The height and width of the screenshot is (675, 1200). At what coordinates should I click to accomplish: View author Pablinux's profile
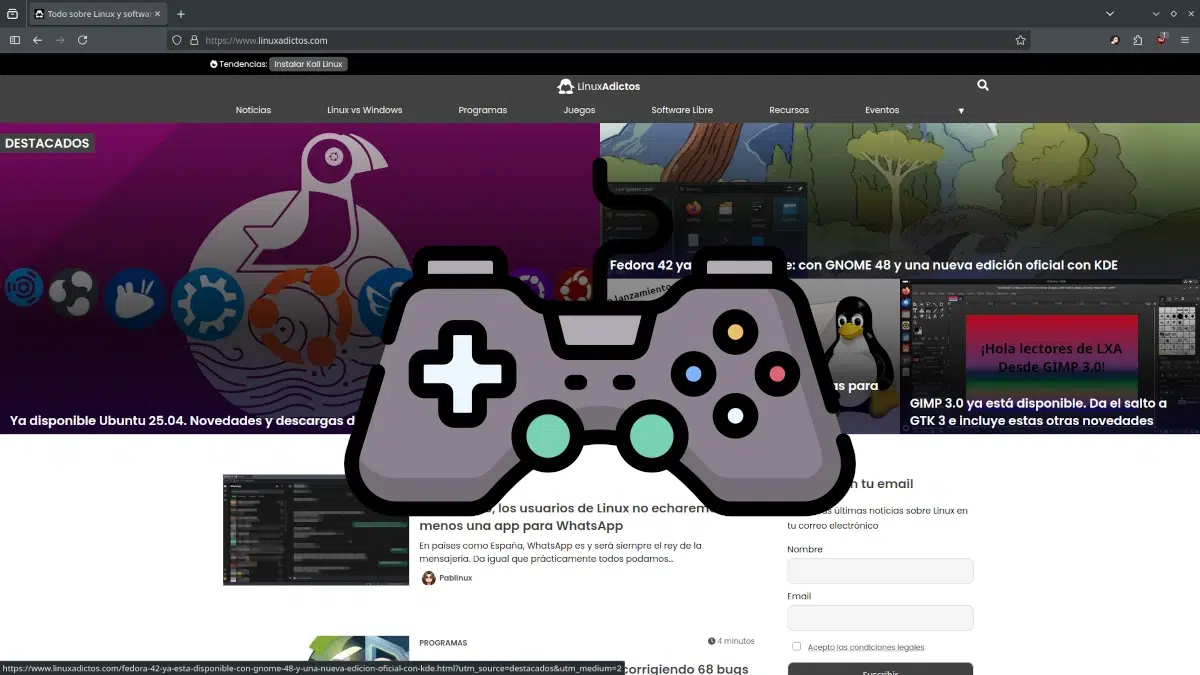pos(455,578)
